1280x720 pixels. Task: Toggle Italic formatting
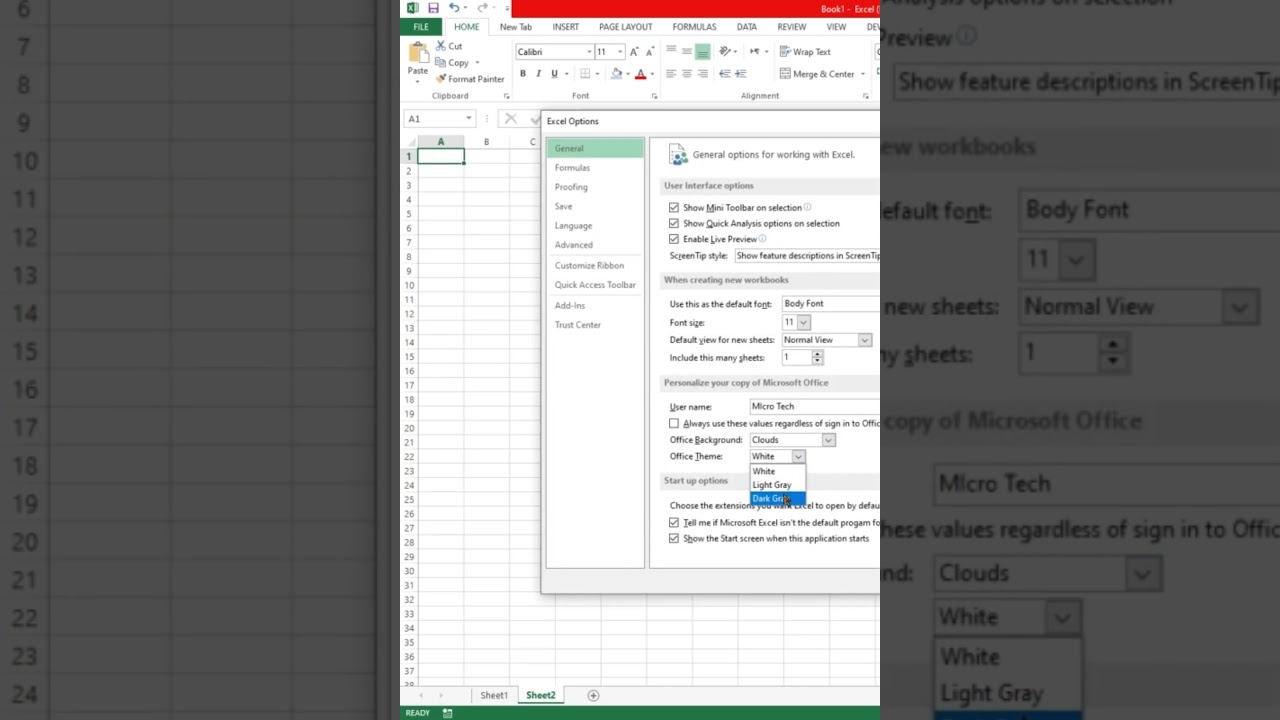click(538, 74)
